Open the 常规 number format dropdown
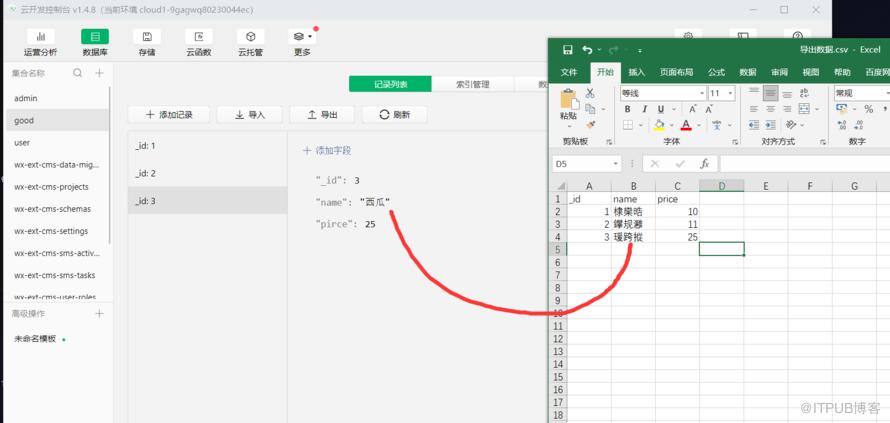 click(887, 93)
